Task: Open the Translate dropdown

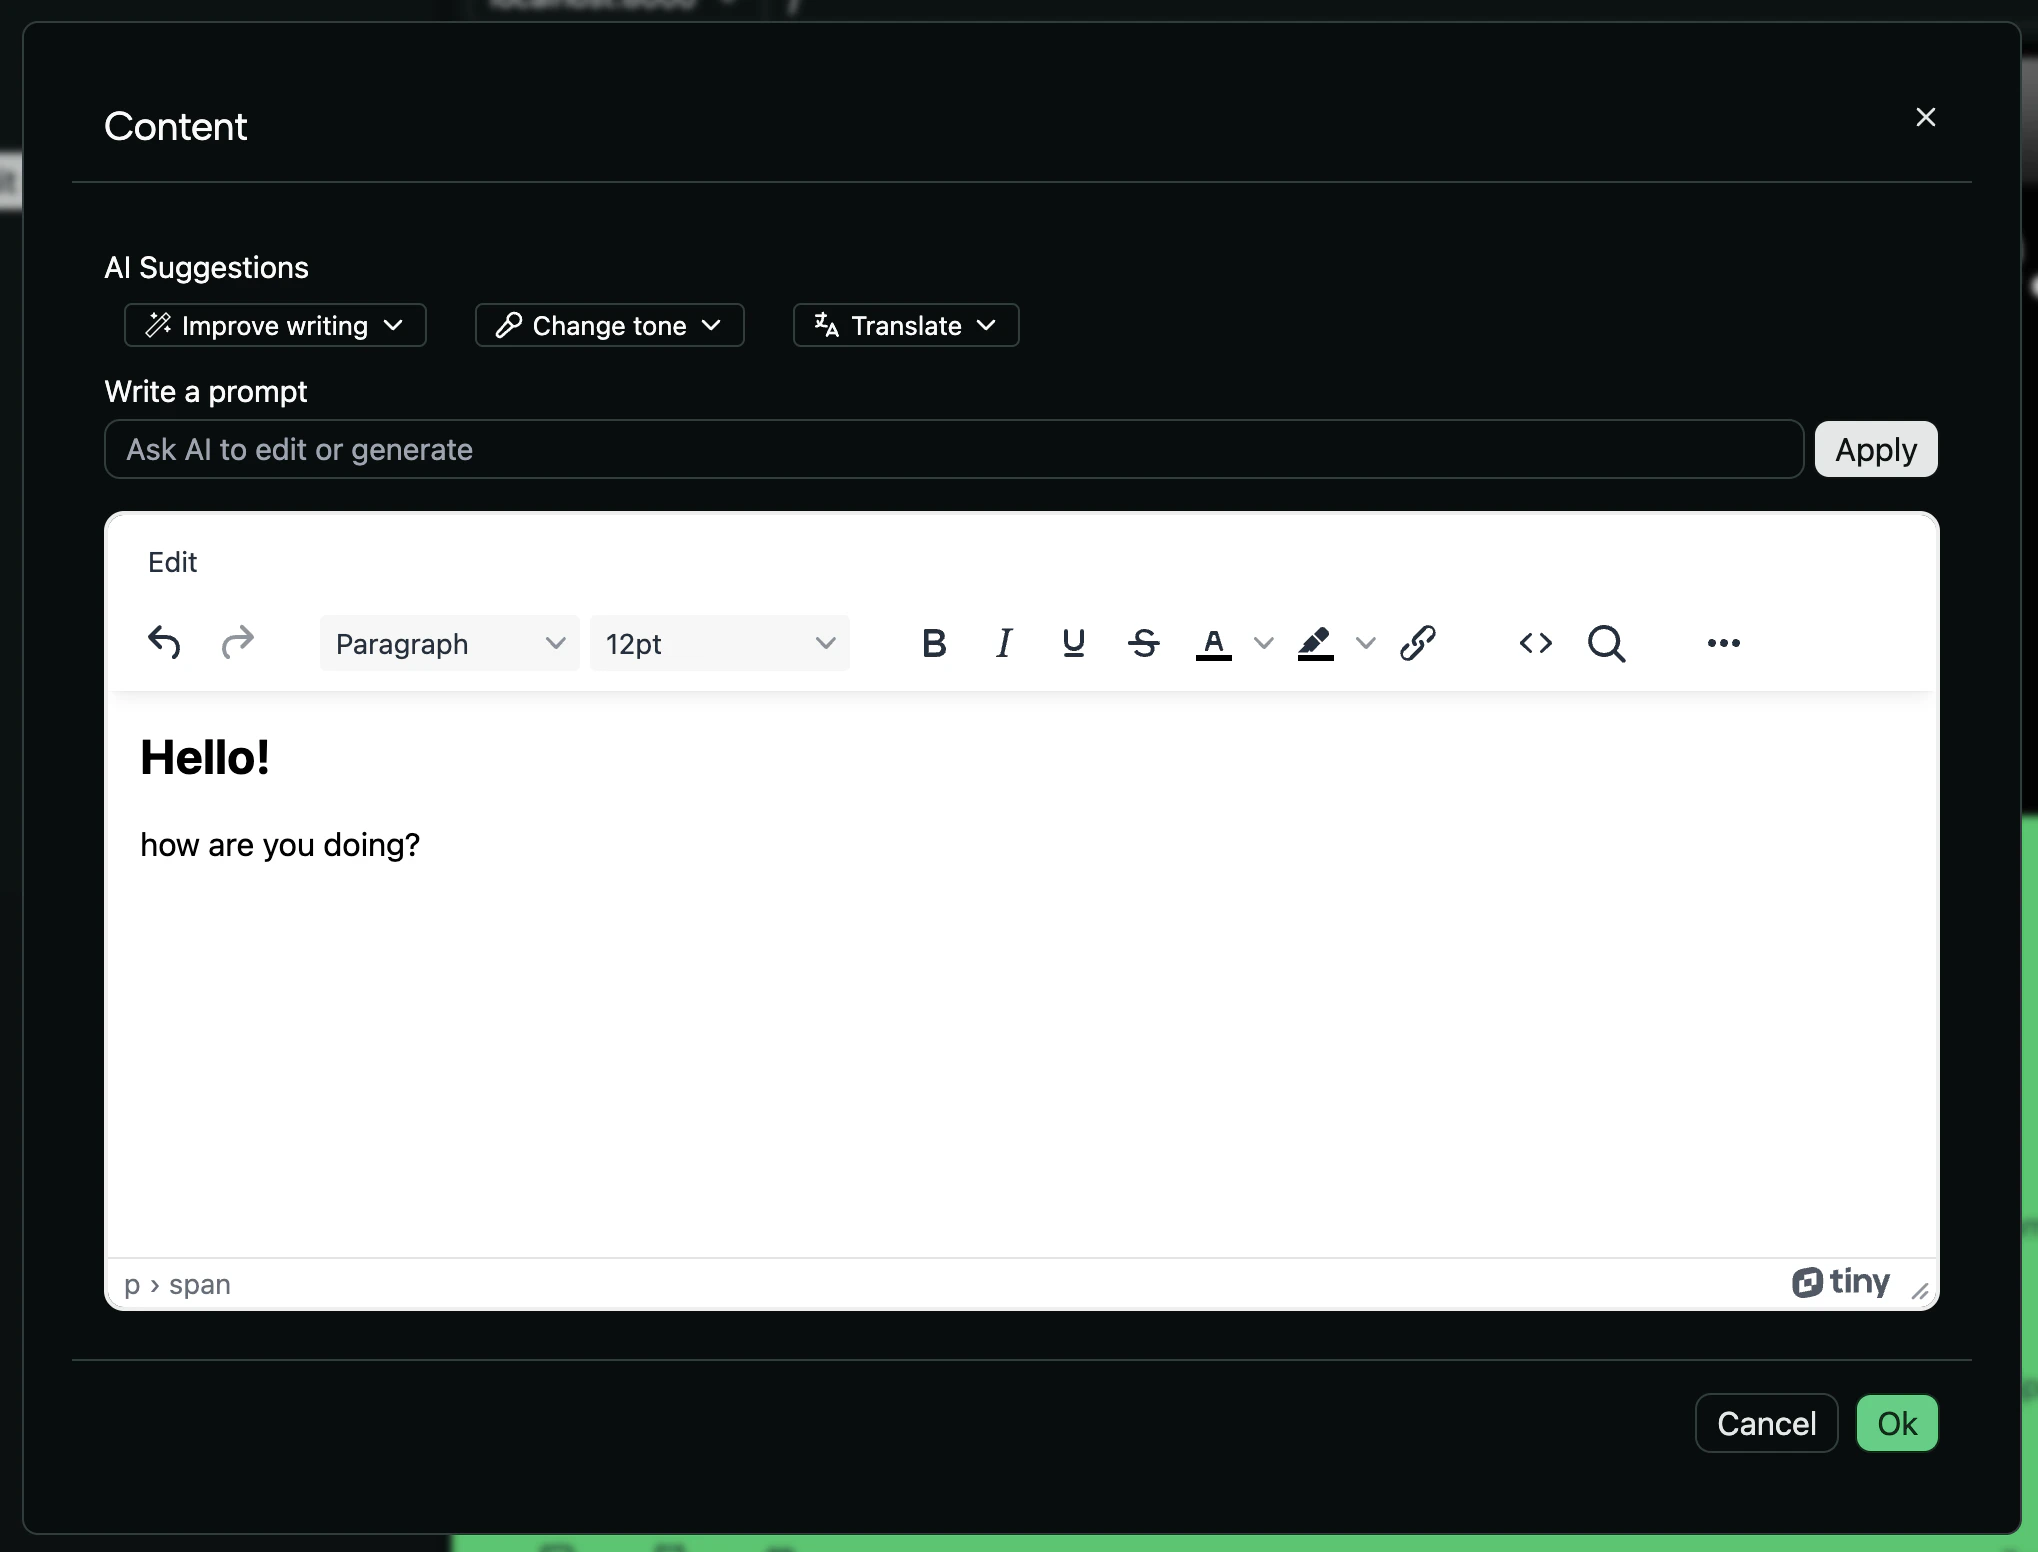Action: (906, 325)
